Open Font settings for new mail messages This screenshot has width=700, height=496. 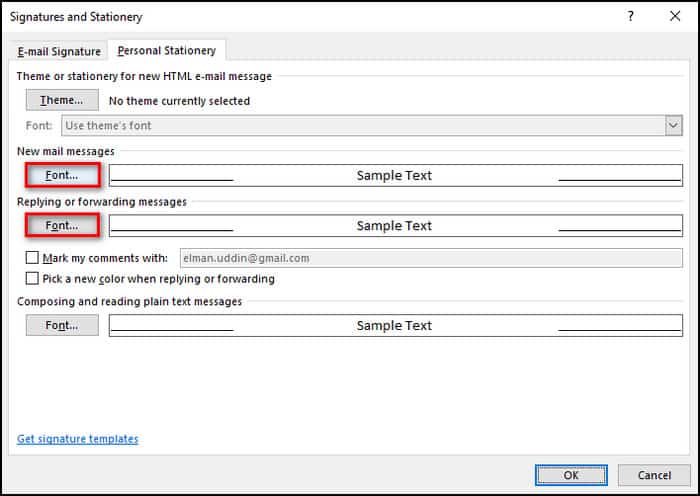point(62,175)
